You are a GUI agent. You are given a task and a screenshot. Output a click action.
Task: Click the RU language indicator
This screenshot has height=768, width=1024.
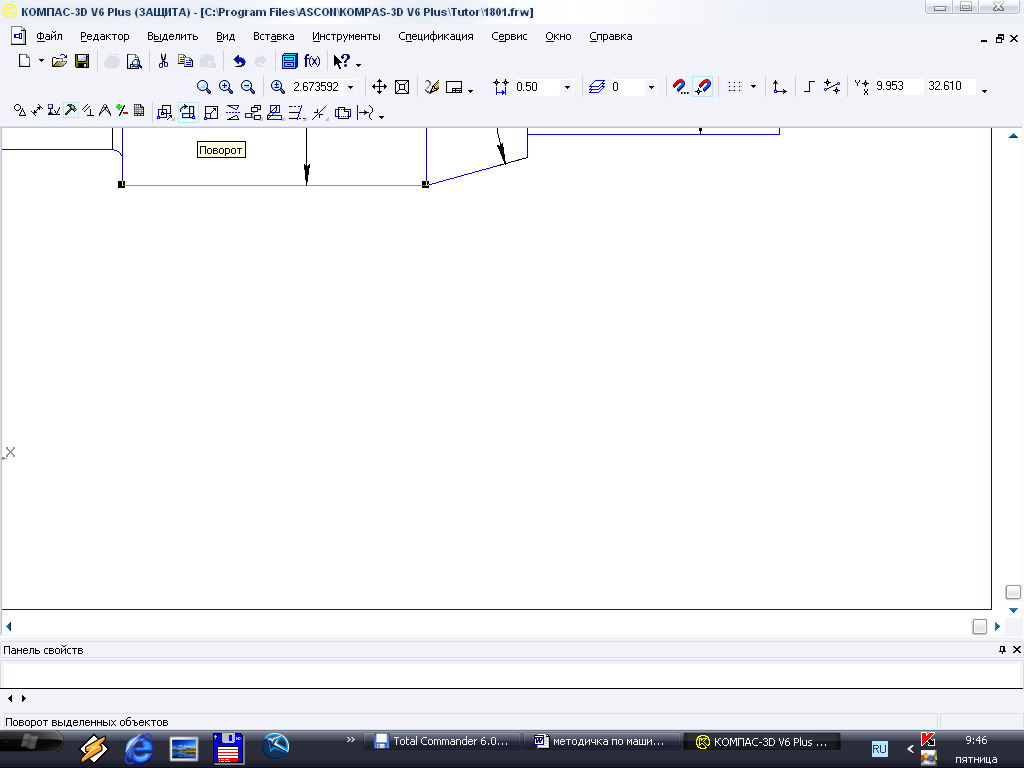coord(879,748)
